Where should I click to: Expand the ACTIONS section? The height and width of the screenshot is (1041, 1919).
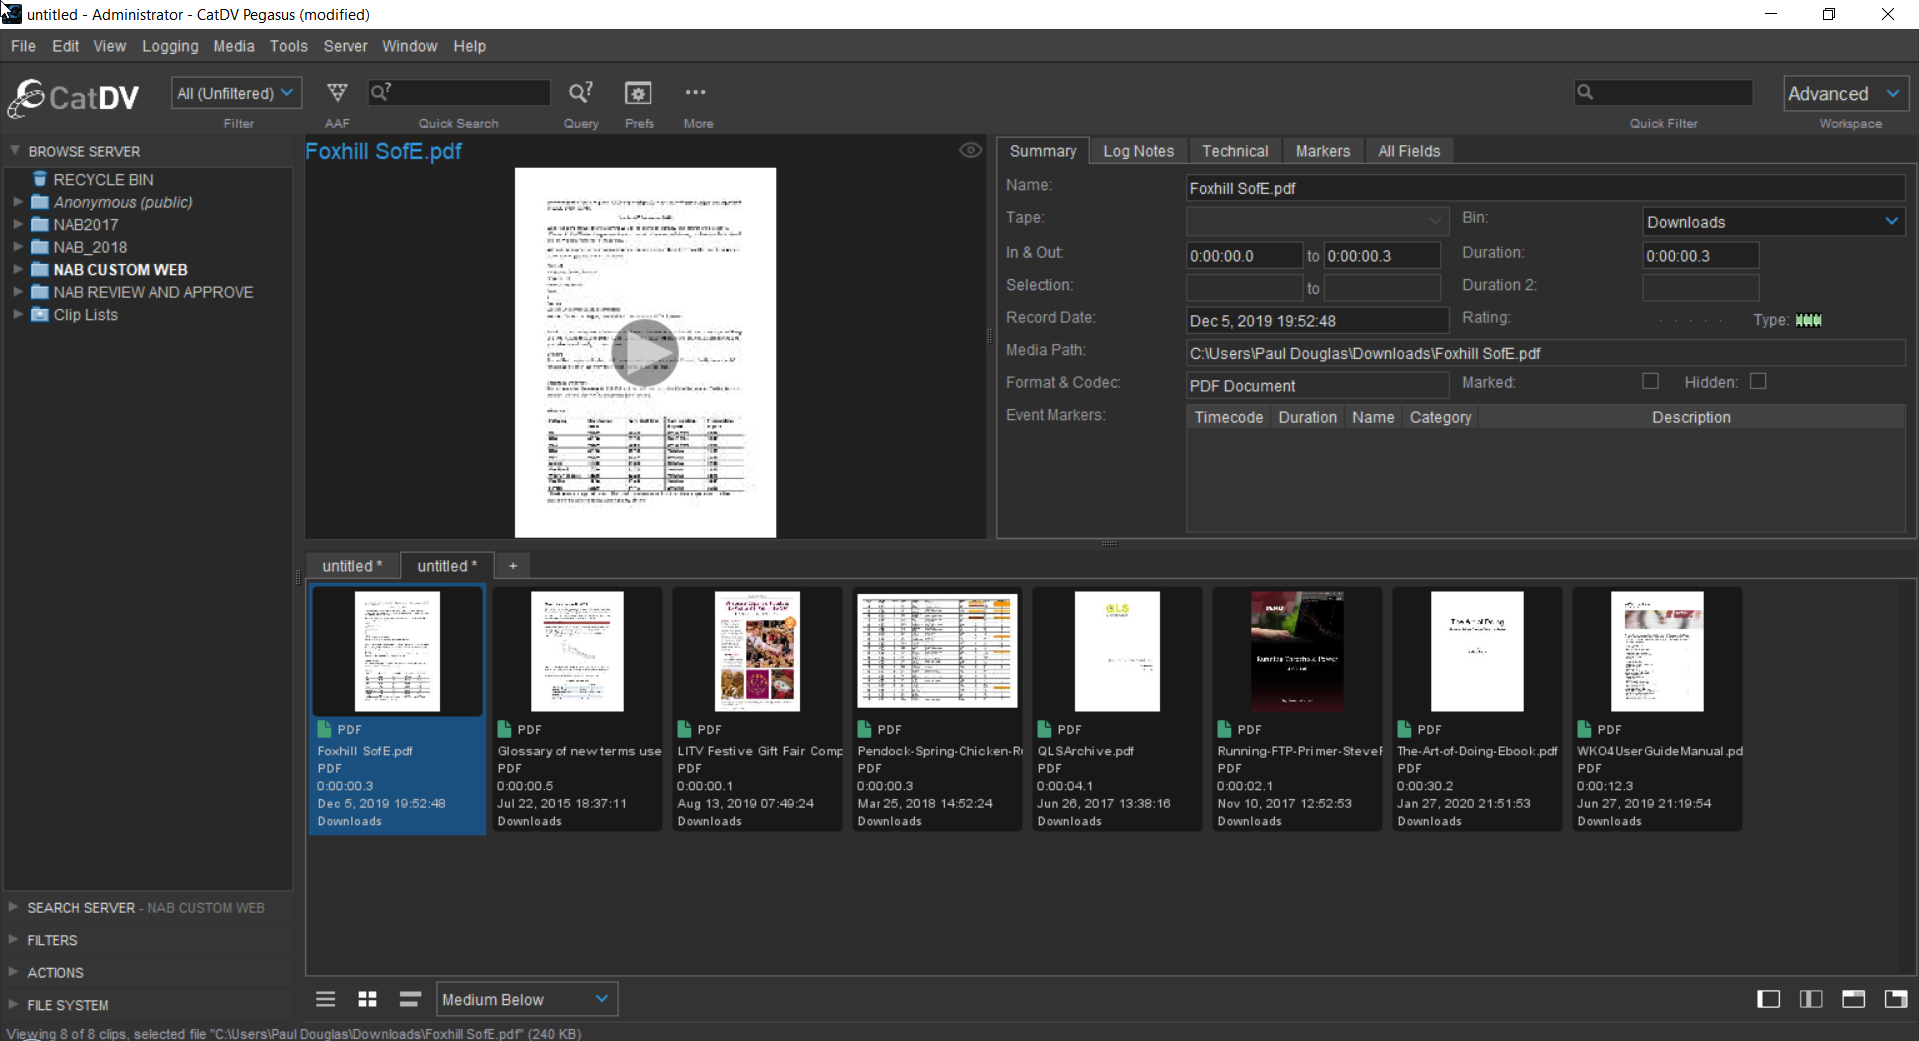click(14, 972)
